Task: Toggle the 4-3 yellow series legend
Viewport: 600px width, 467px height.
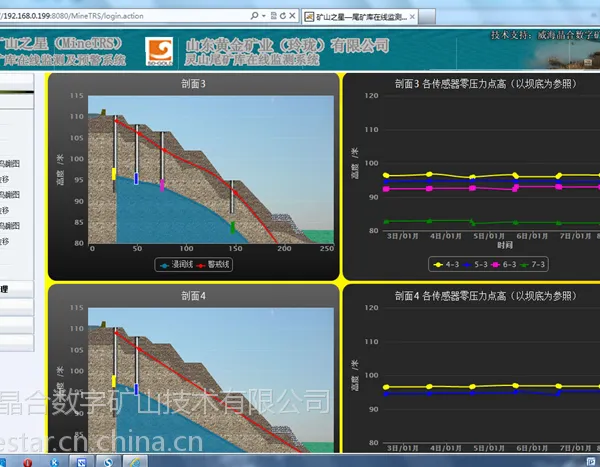Action: (446, 265)
